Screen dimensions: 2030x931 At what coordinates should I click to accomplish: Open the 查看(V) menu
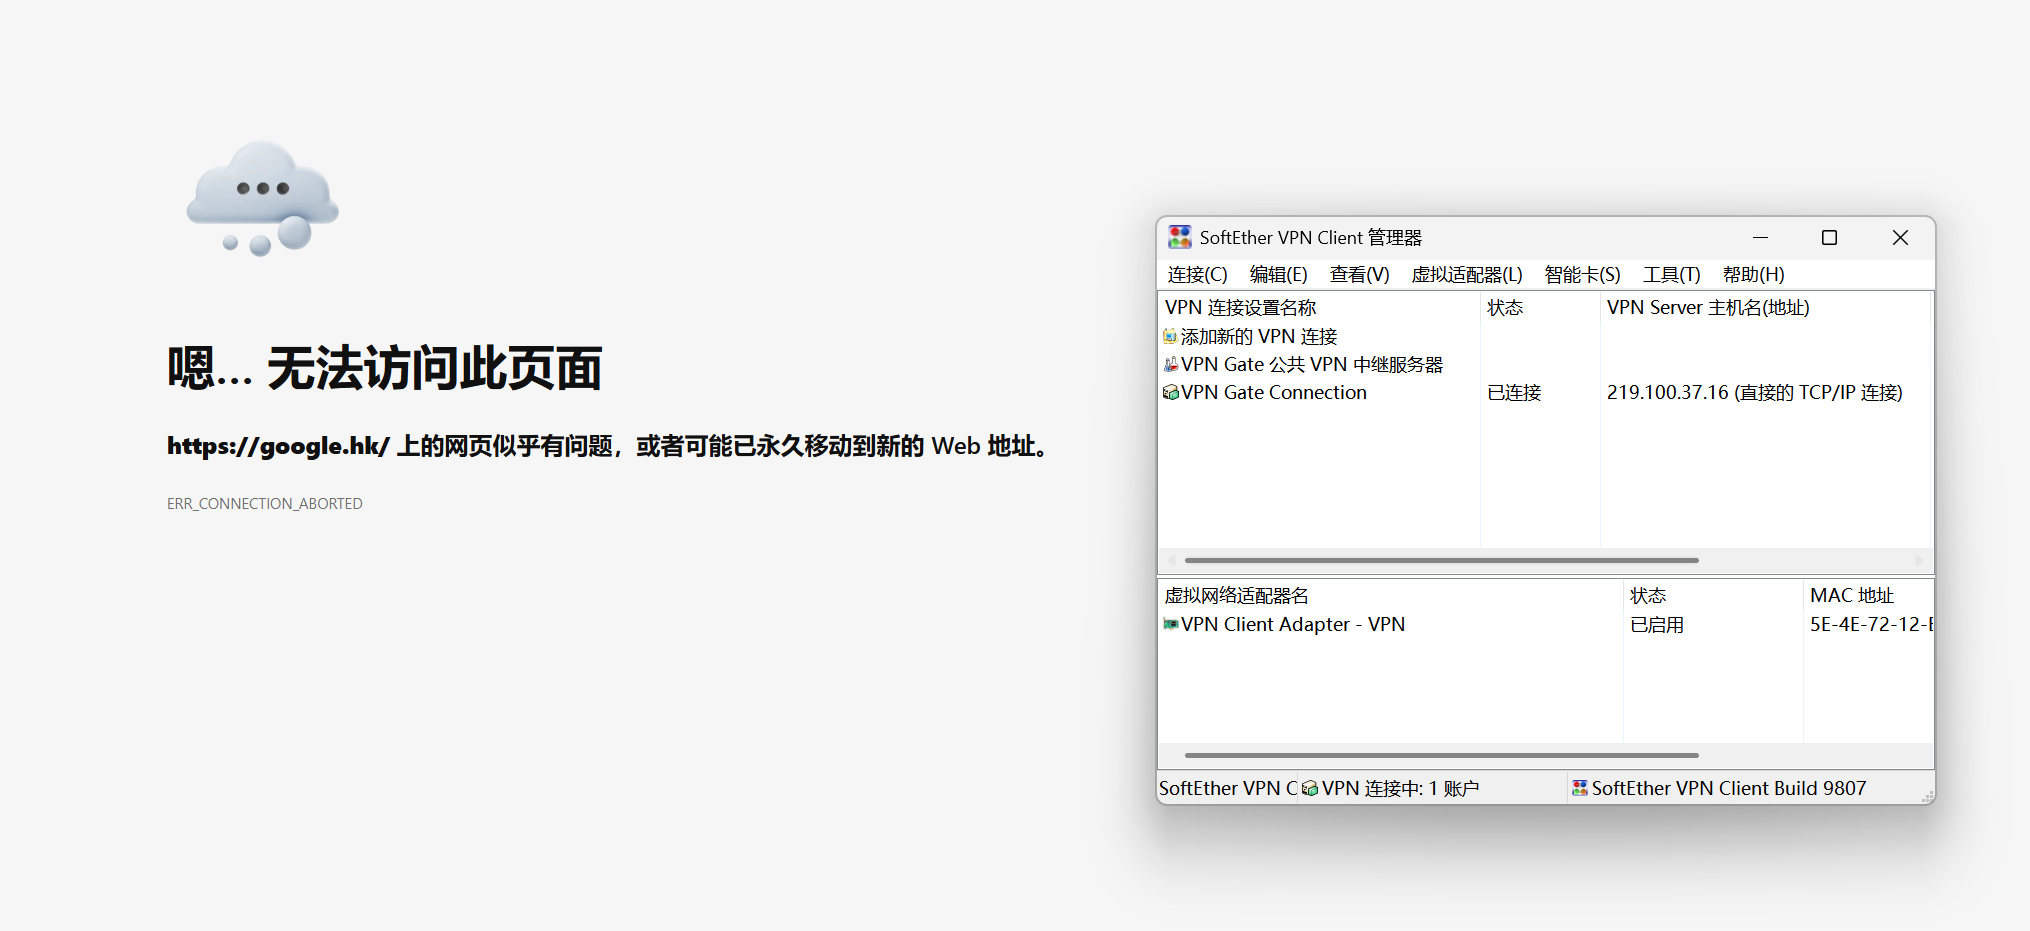1359,275
